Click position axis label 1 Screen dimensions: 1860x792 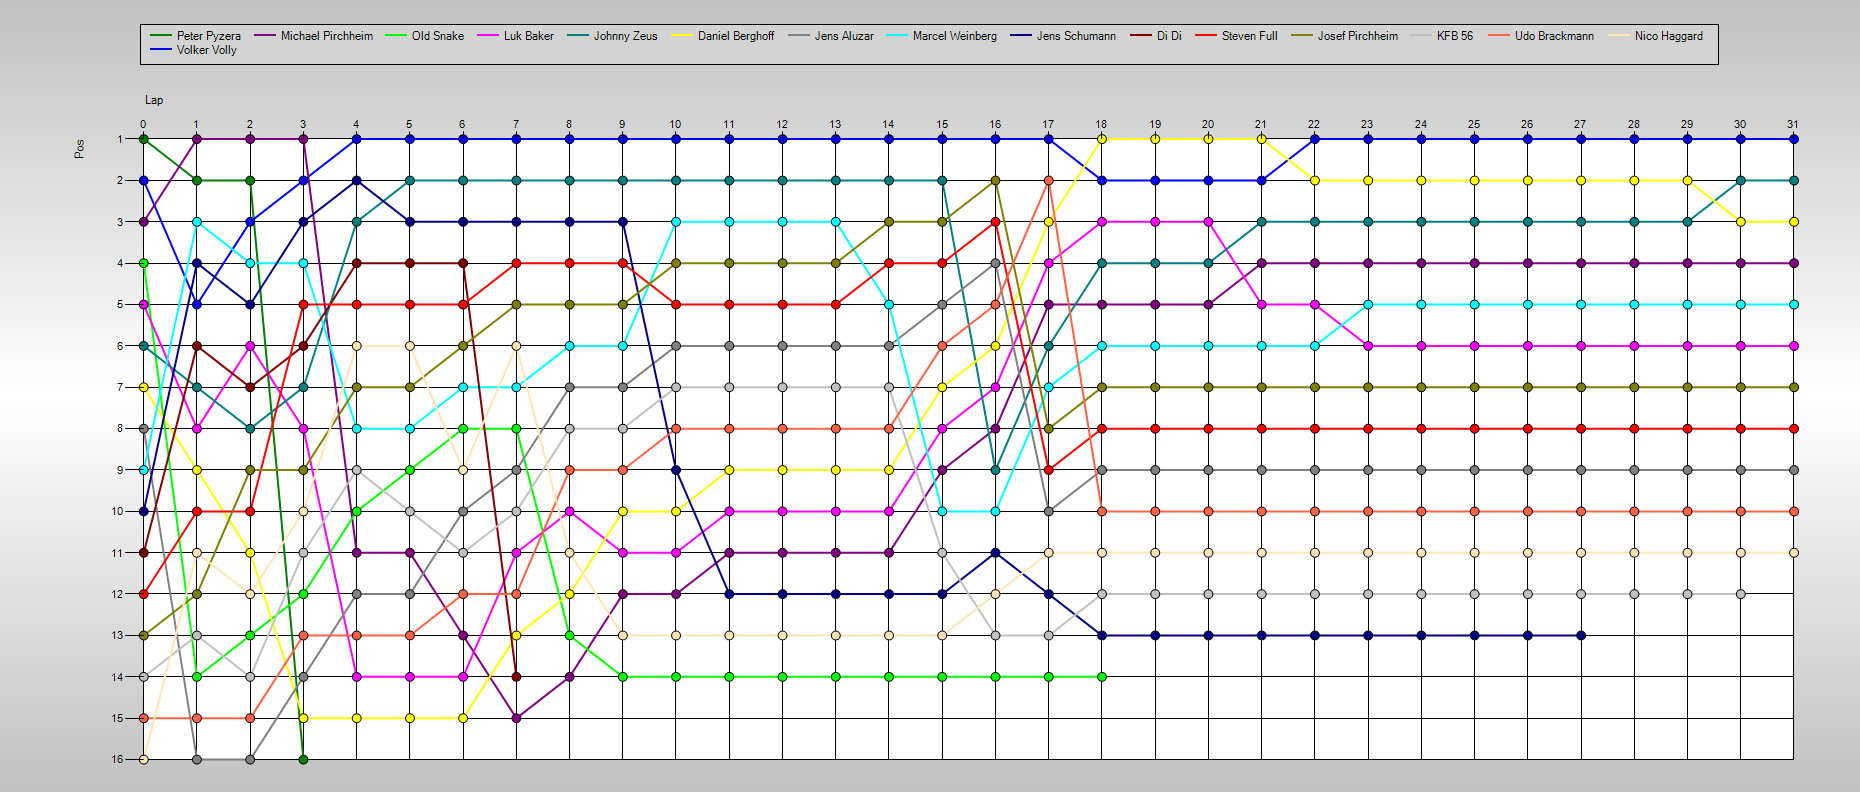pyautogui.click(x=119, y=139)
